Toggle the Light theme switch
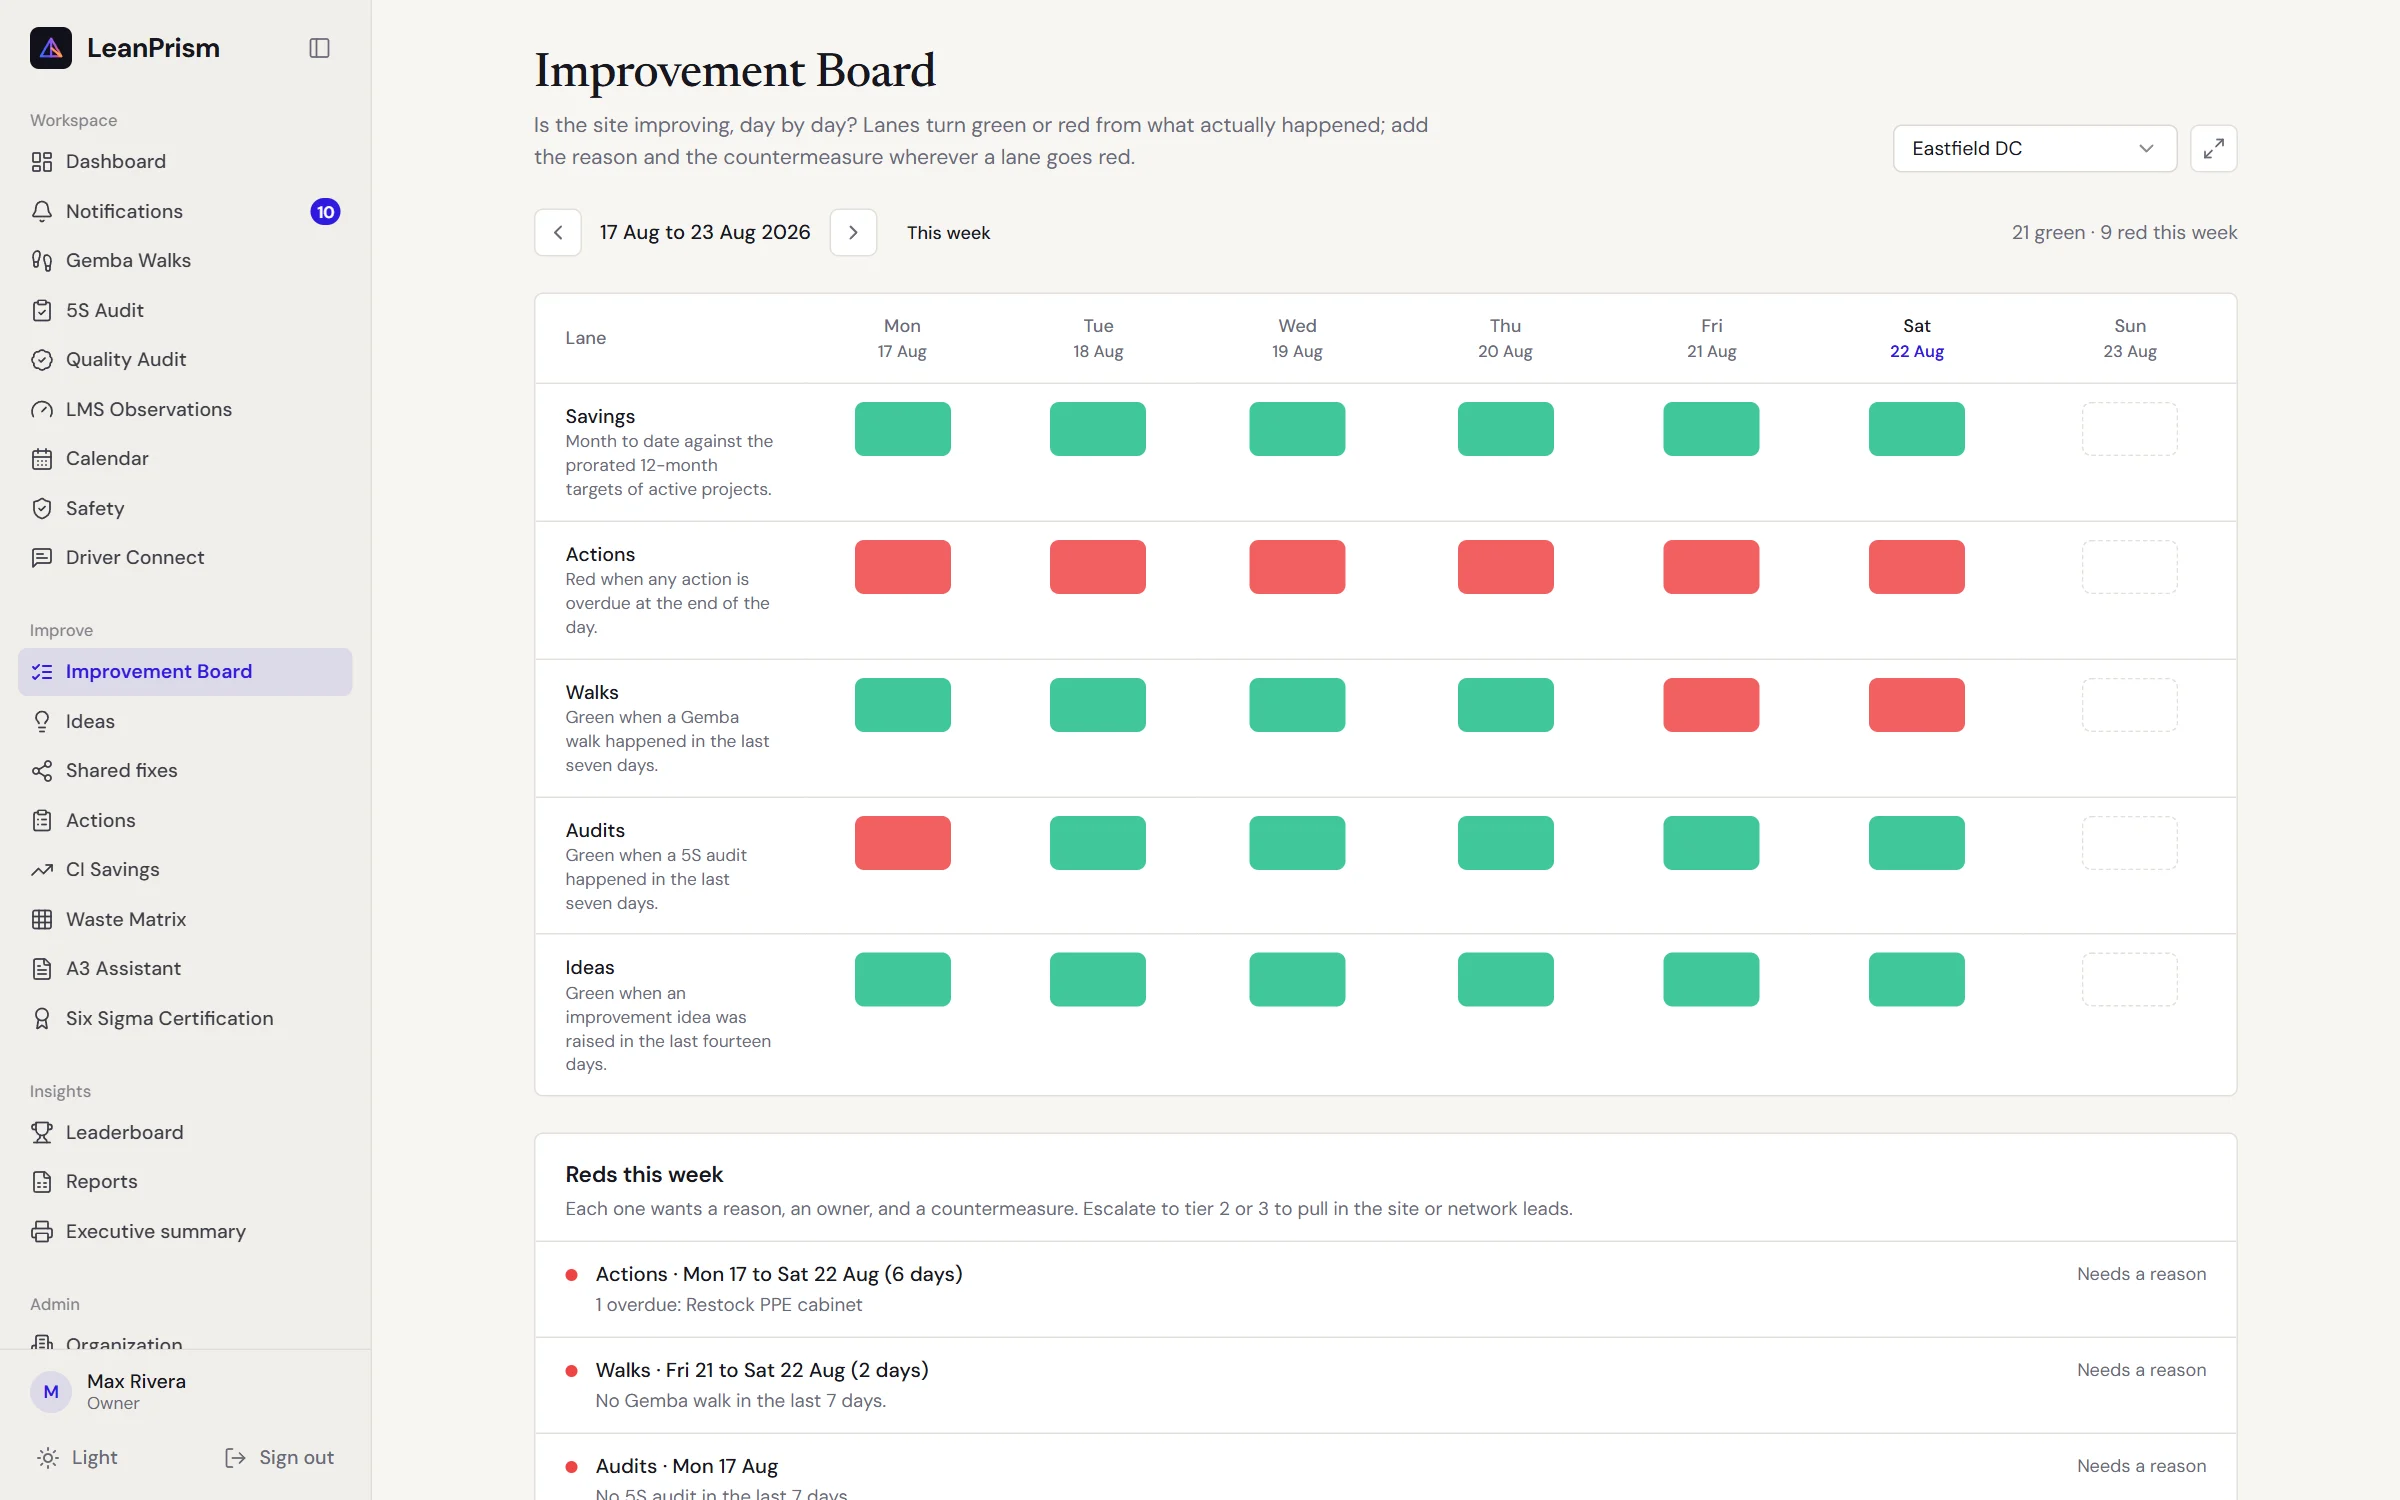 tap(77, 1457)
